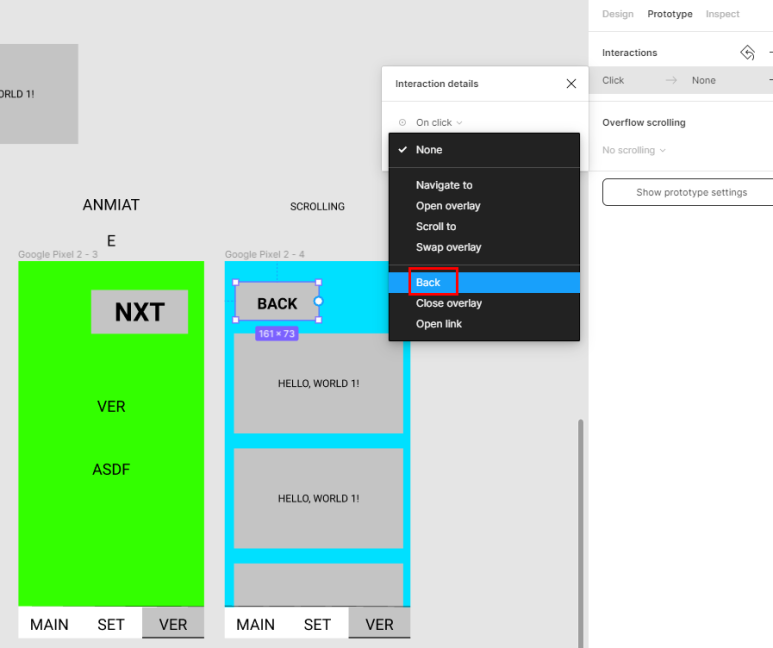Viewport: 773px width, 648px height.
Task: Click VER text in green frame body
Action: [111, 406]
